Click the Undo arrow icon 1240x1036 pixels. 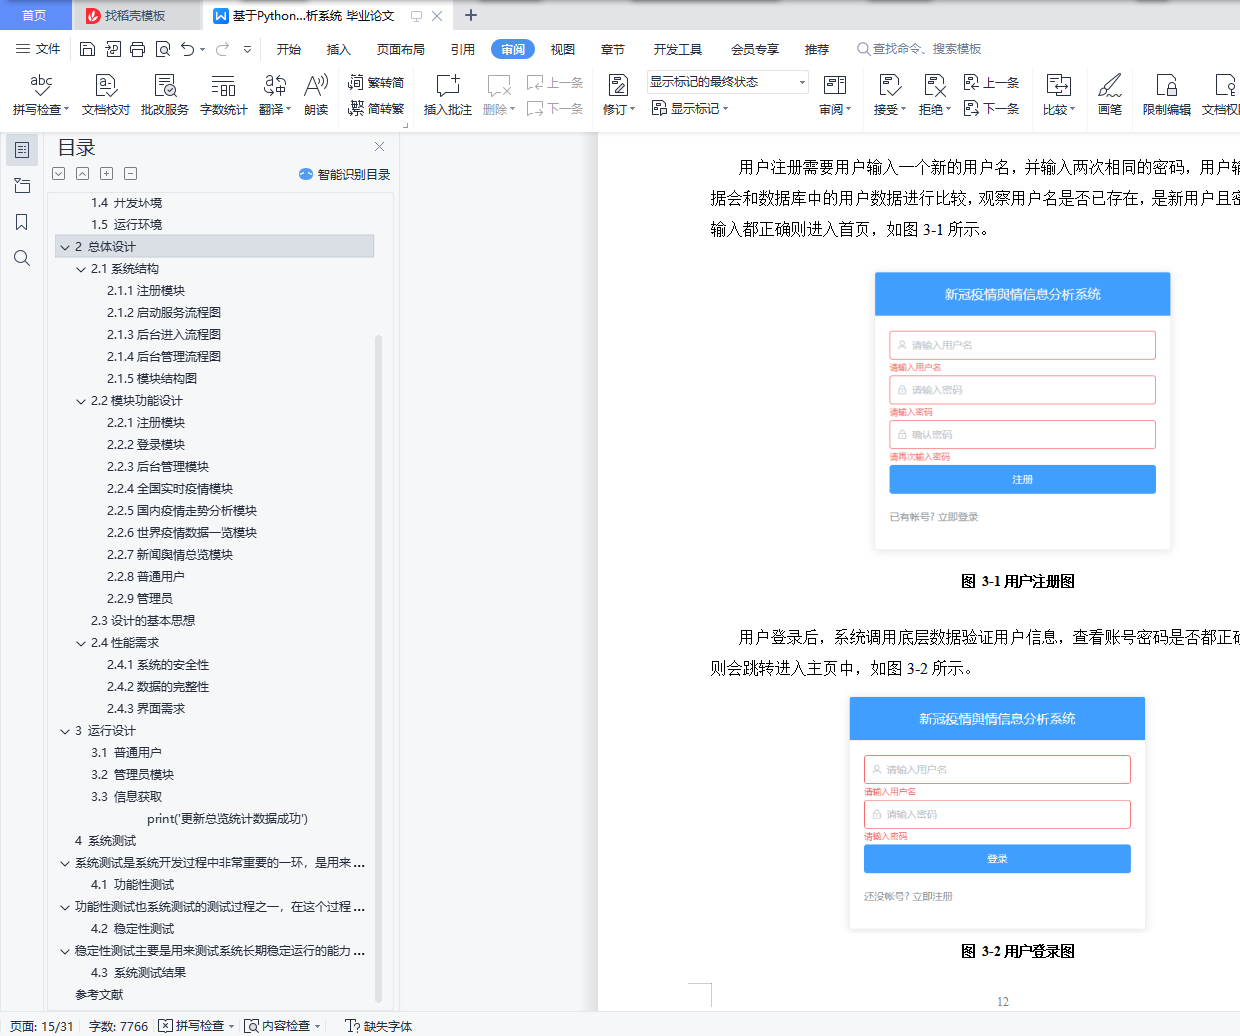[187, 49]
